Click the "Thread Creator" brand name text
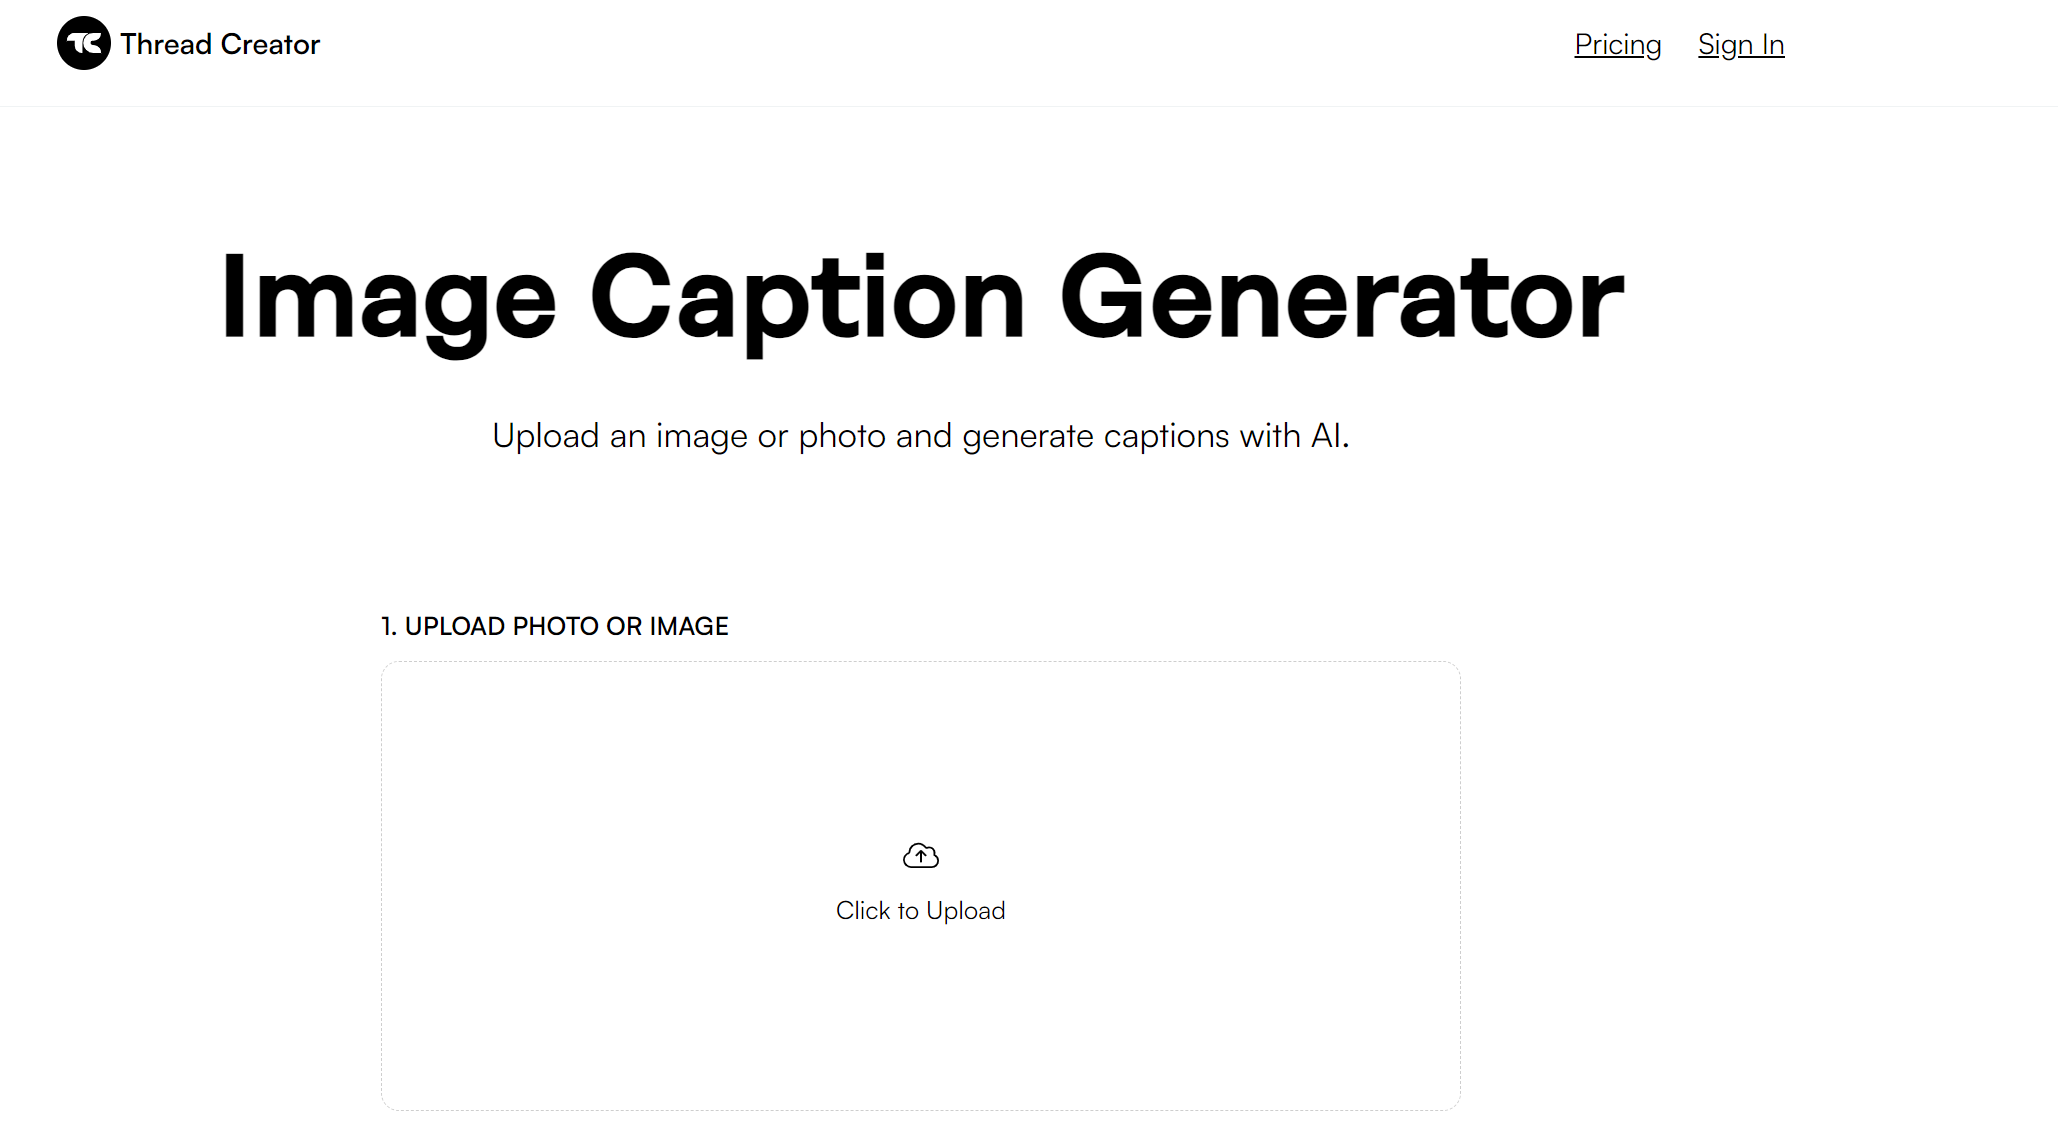Screen dimensions: 2058x1136 tap(220, 45)
